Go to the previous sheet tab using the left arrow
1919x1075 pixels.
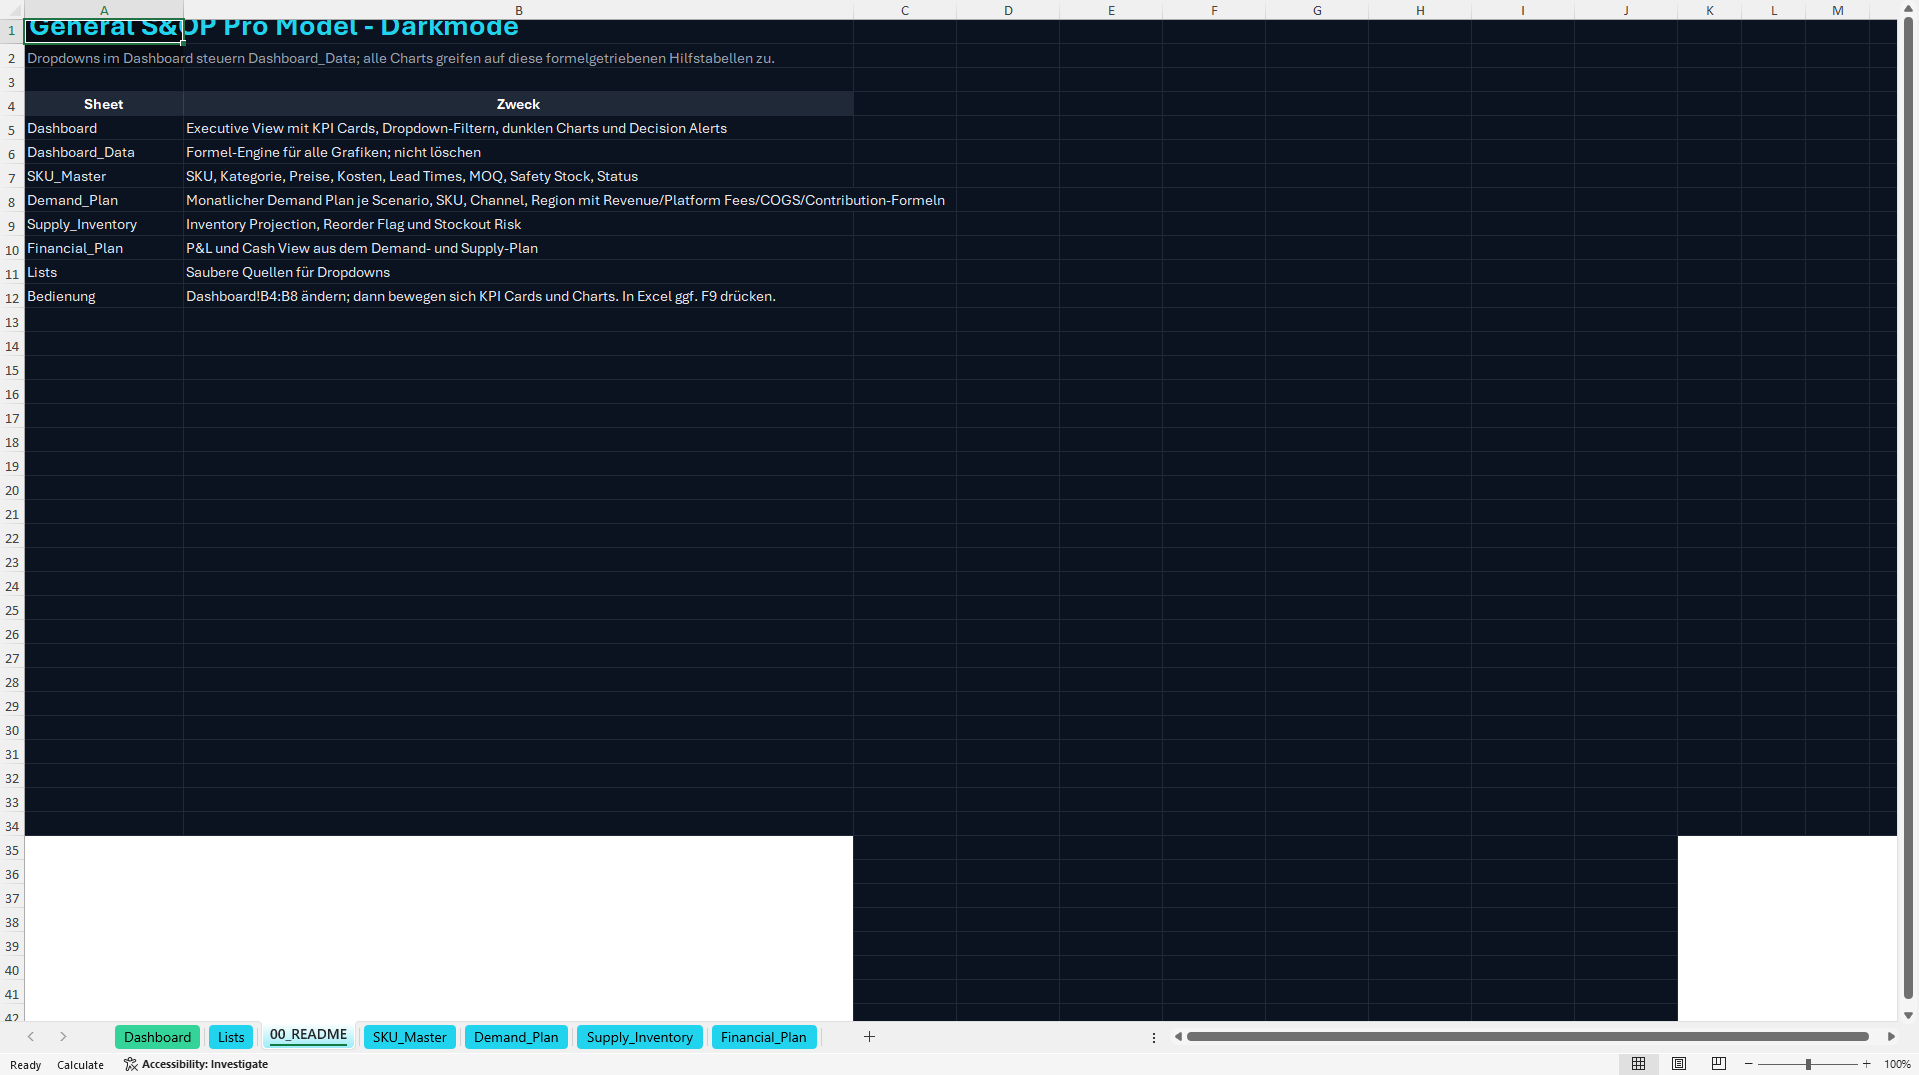coord(31,1037)
